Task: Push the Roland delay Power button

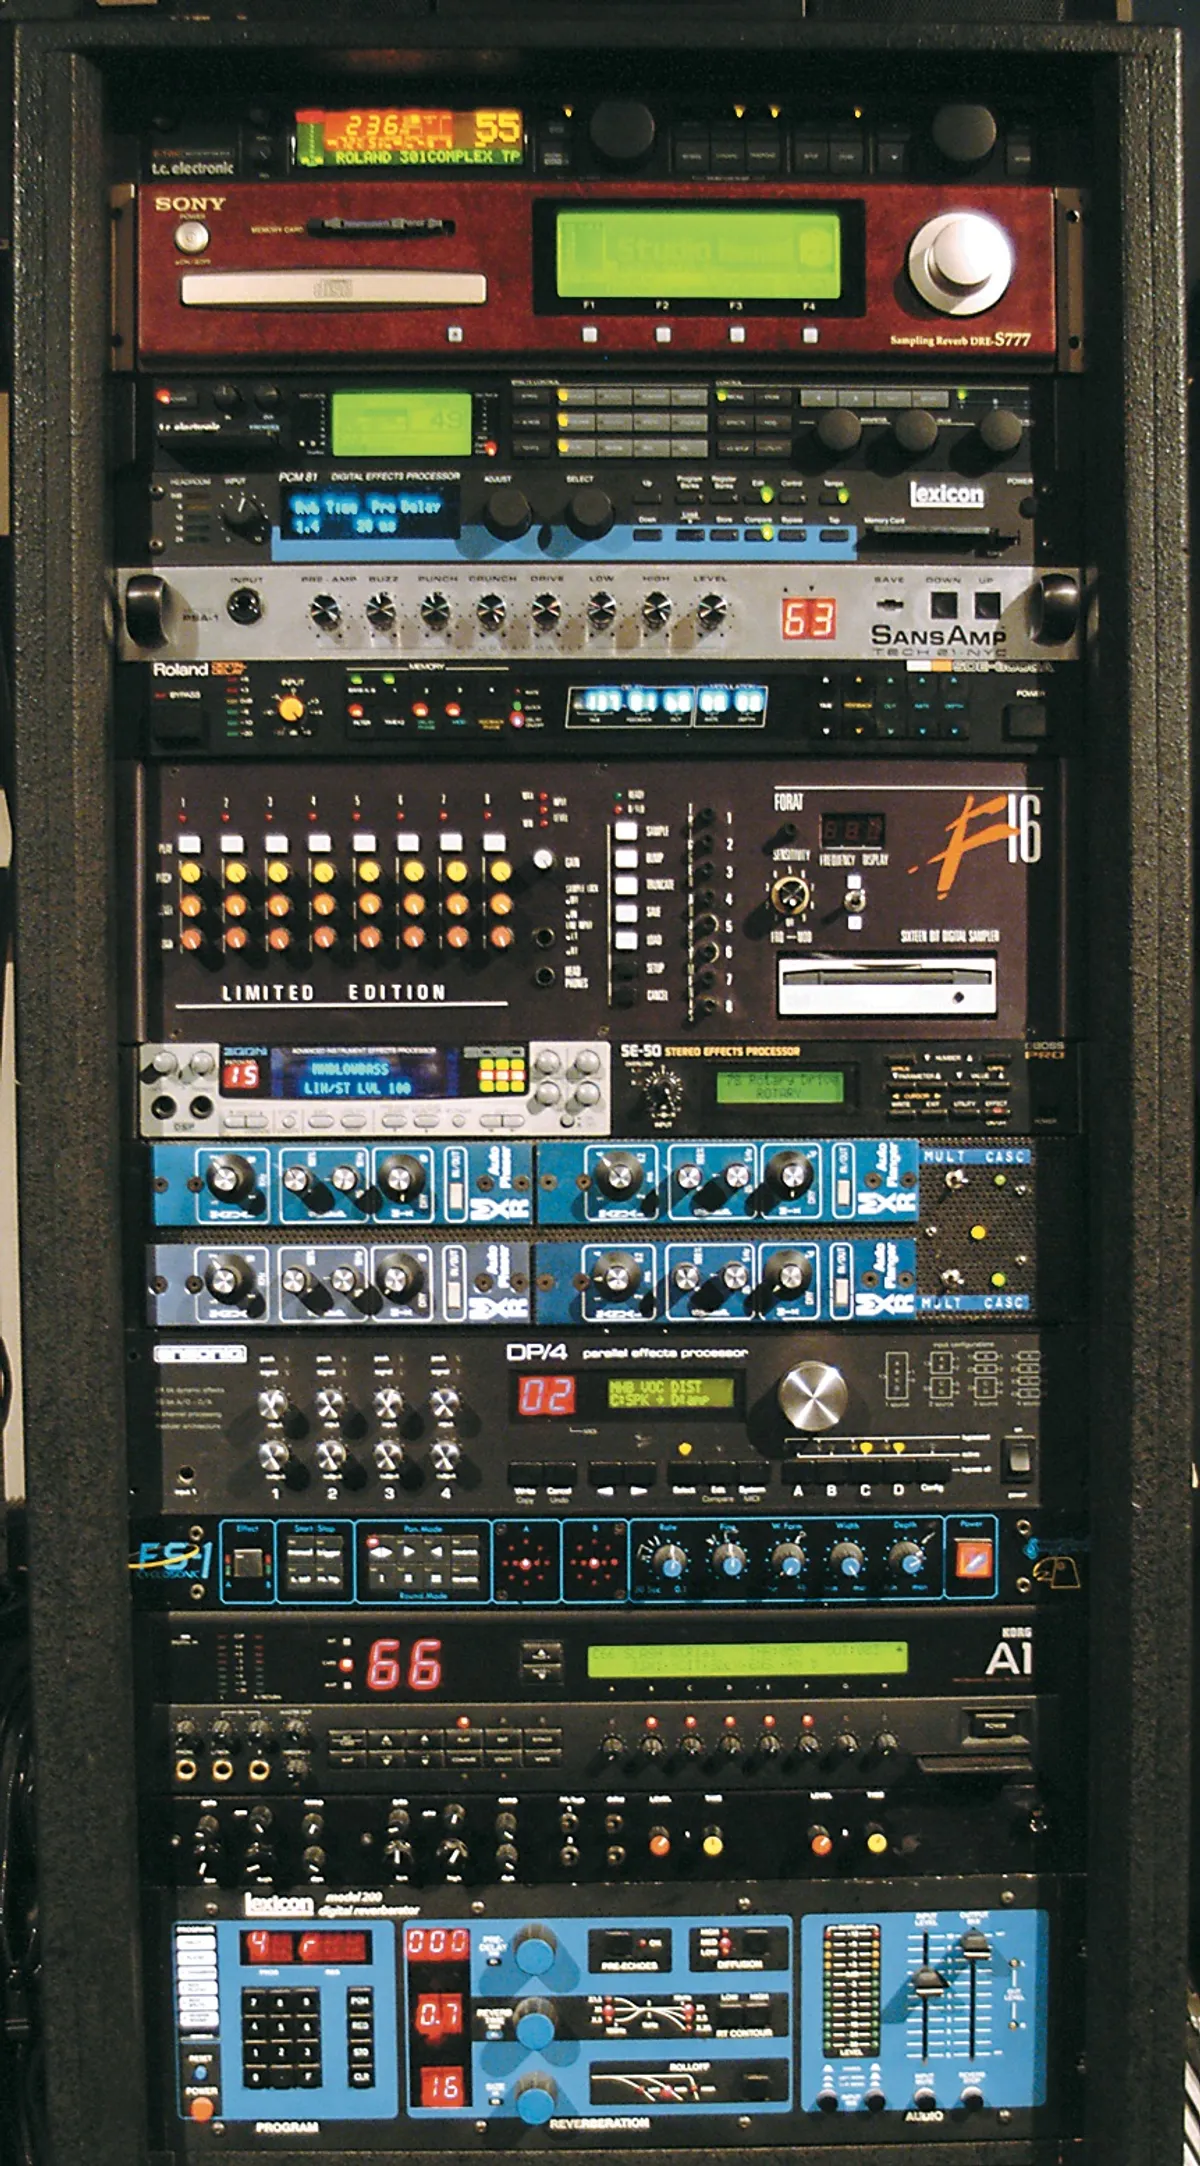Action: pyautogui.click(x=1026, y=719)
